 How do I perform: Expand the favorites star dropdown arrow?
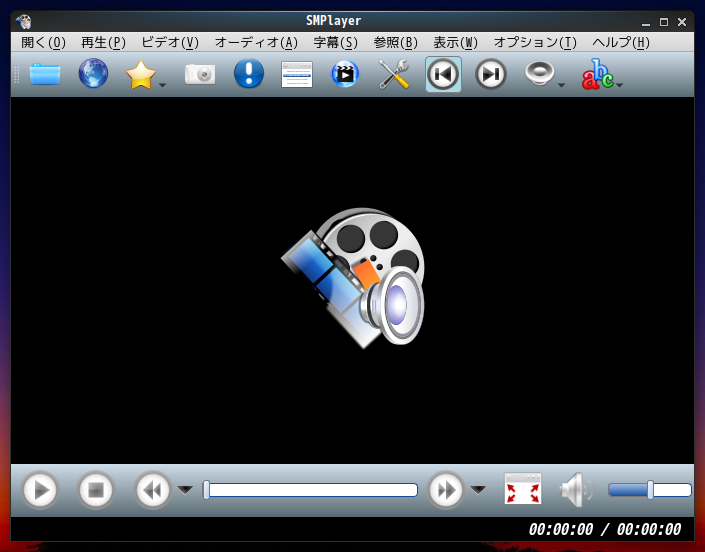point(162,85)
